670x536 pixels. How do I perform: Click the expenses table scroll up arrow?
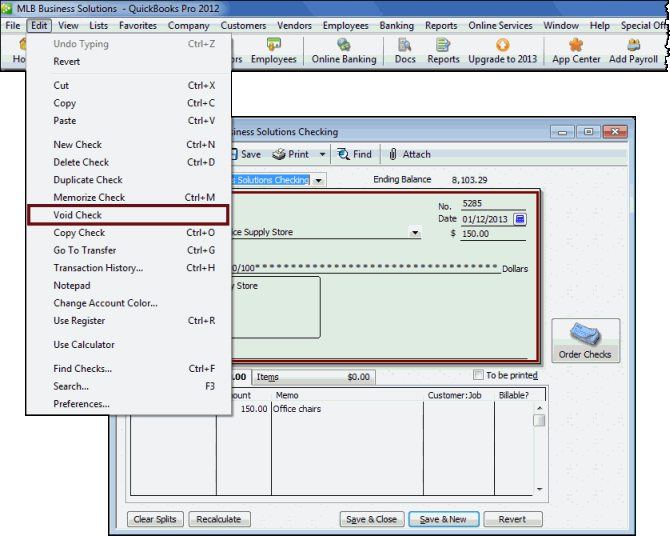(540, 408)
